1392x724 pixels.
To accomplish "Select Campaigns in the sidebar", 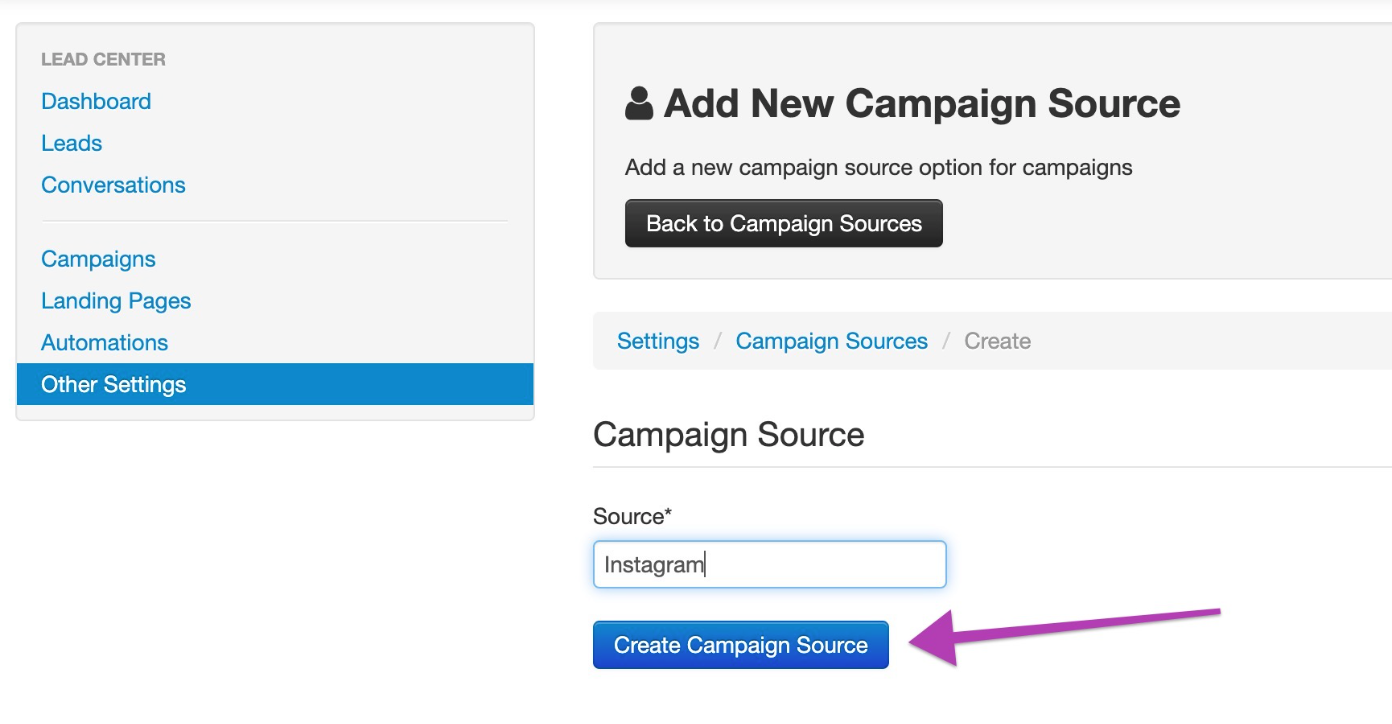I will tap(98, 259).
